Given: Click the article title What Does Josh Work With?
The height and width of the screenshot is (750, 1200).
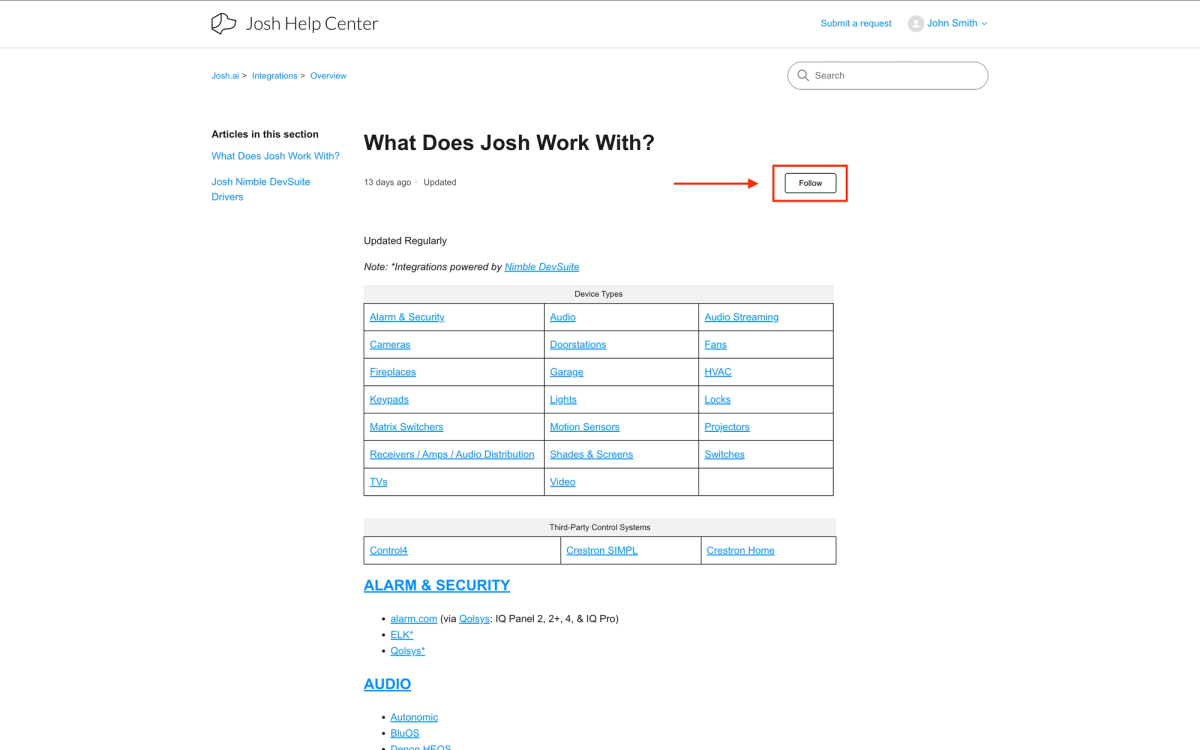Looking at the screenshot, I should (509, 143).
